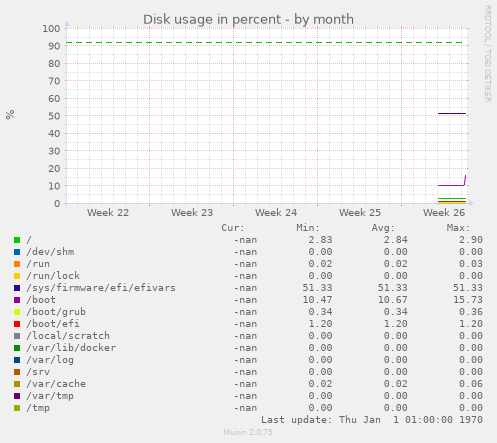Click the Munin 2.0.75 version text
The image size is (497, 443).
click(x=248, y=432)
